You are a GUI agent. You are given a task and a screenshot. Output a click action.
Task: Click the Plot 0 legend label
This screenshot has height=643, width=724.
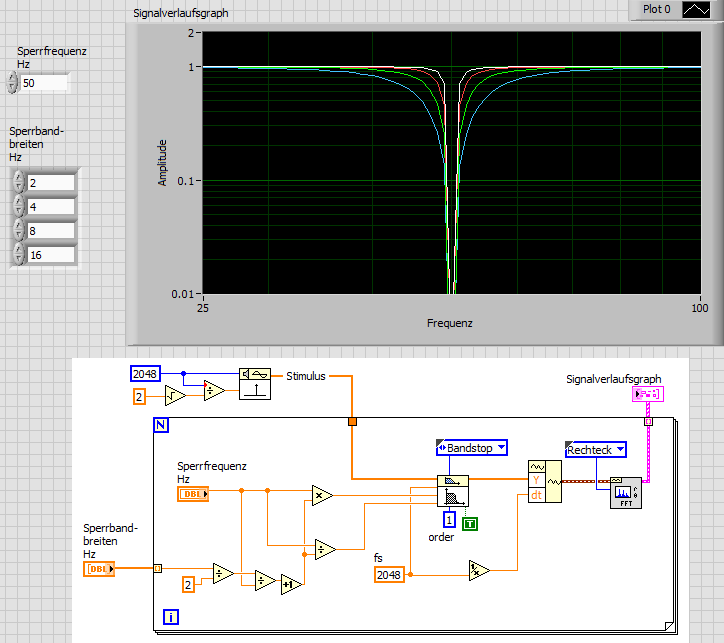[x=656, y=9]
